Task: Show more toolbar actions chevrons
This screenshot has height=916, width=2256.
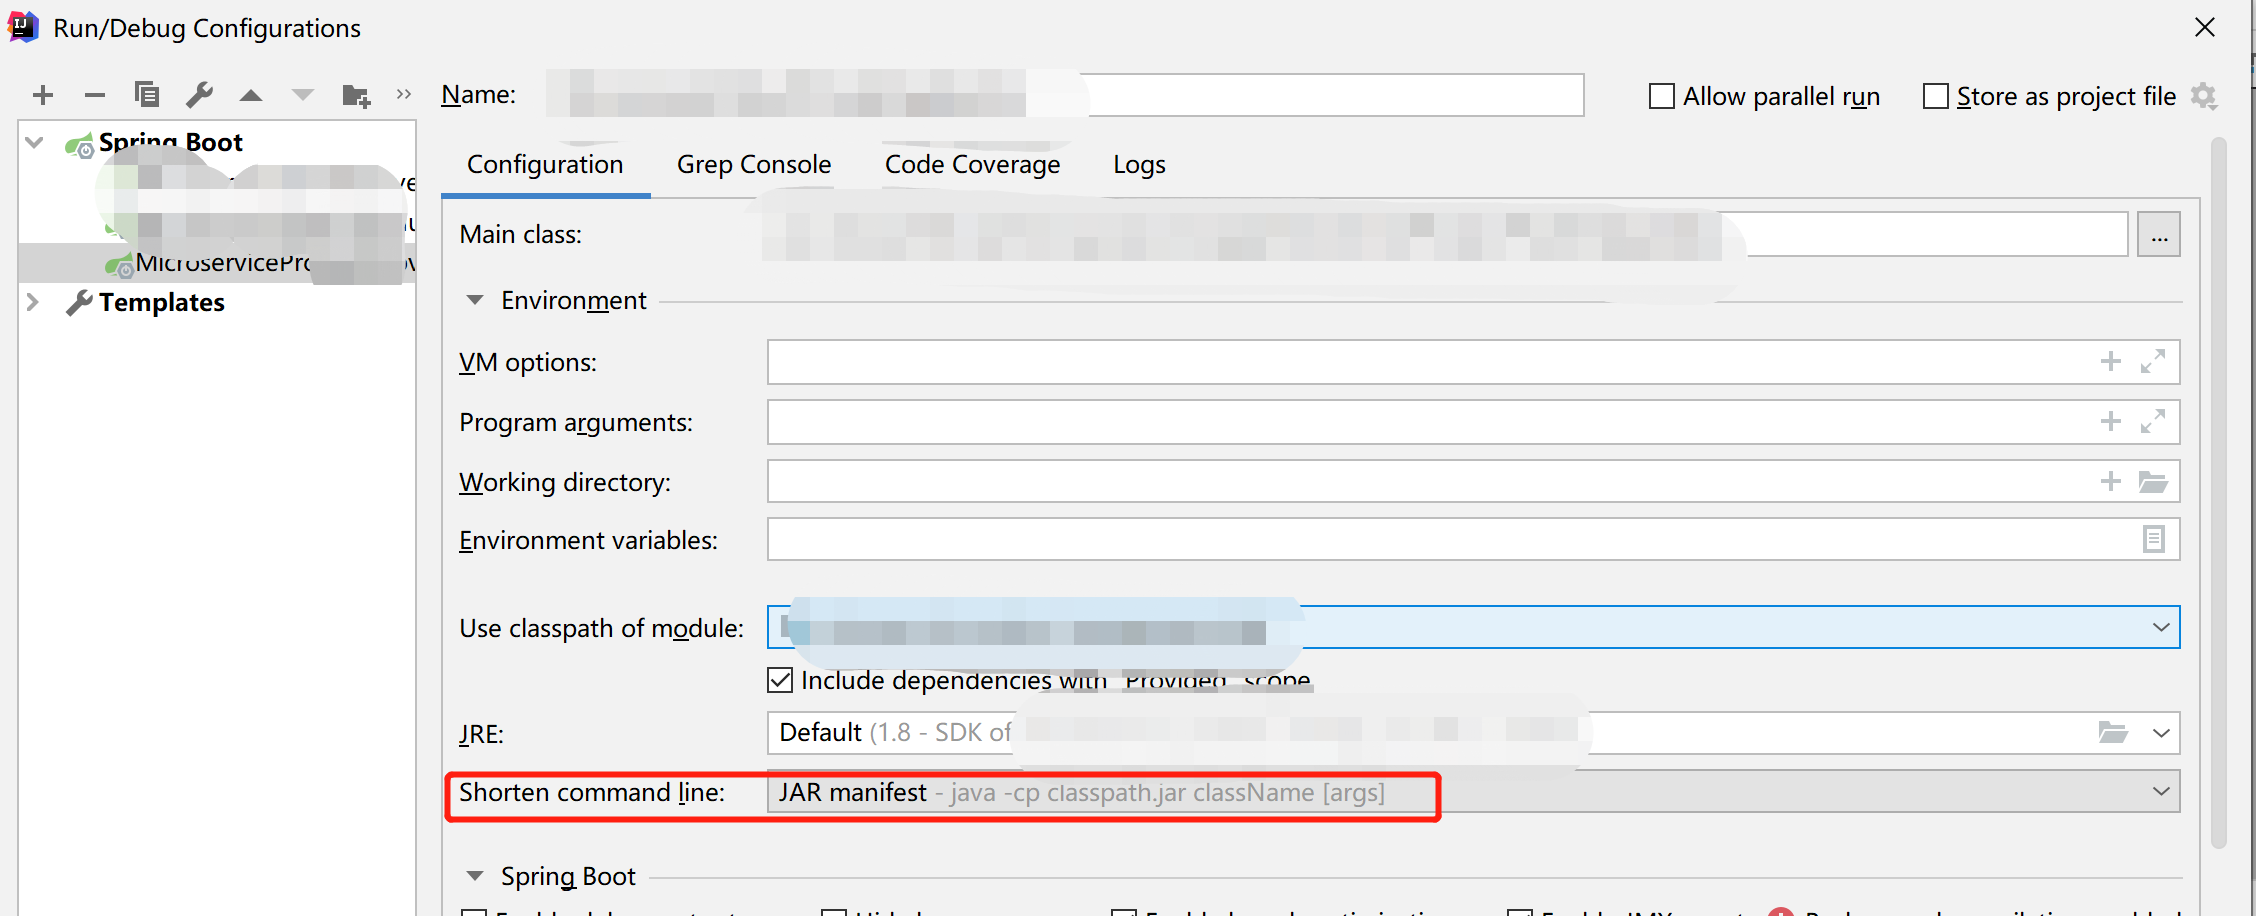Action: tap(404, 94)
